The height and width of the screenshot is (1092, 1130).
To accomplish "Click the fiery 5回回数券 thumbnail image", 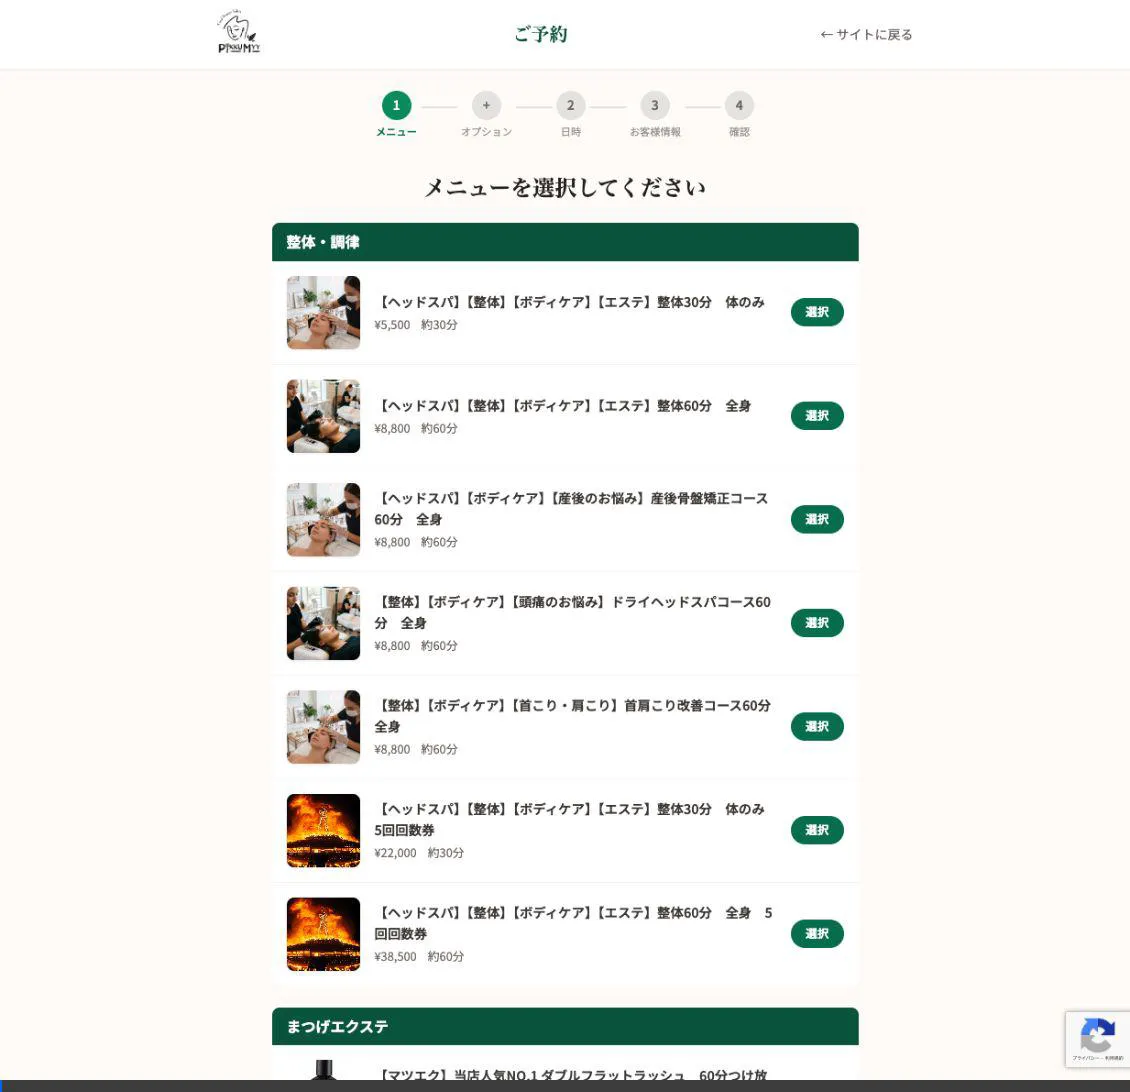I will [x=323, y=830].
